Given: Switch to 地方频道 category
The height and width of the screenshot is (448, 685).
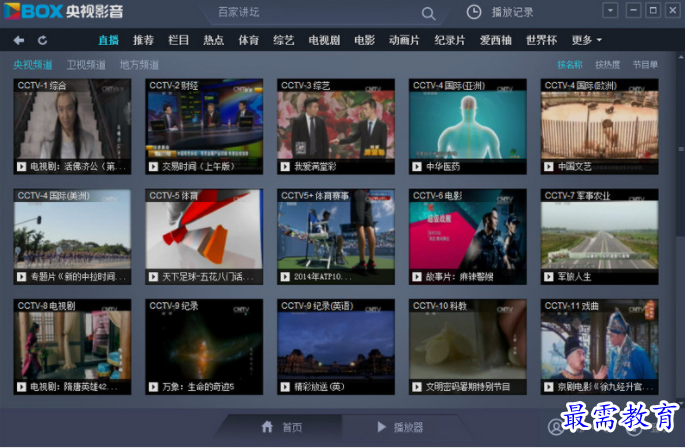Looking at the screenshot, I should pyautogui.click(x=139, y=65).
